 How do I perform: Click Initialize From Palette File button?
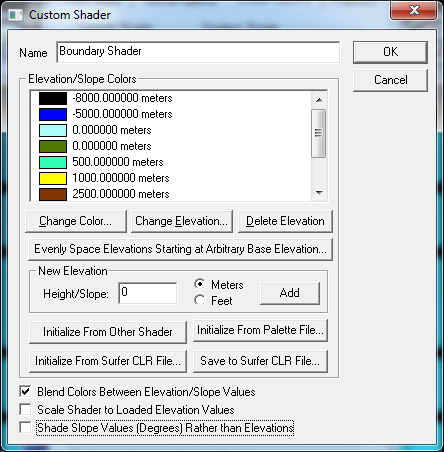[x=260, y=330]
